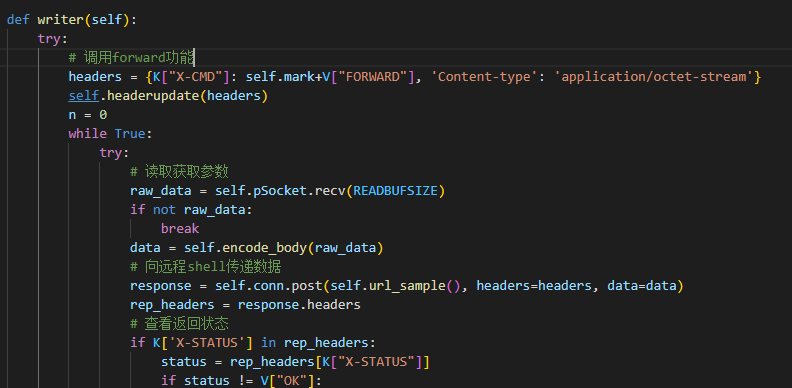Viewport: 792px width, 388px height.
Task: Click the comment "# 查看返回状态"
Action: coord(179,324)
